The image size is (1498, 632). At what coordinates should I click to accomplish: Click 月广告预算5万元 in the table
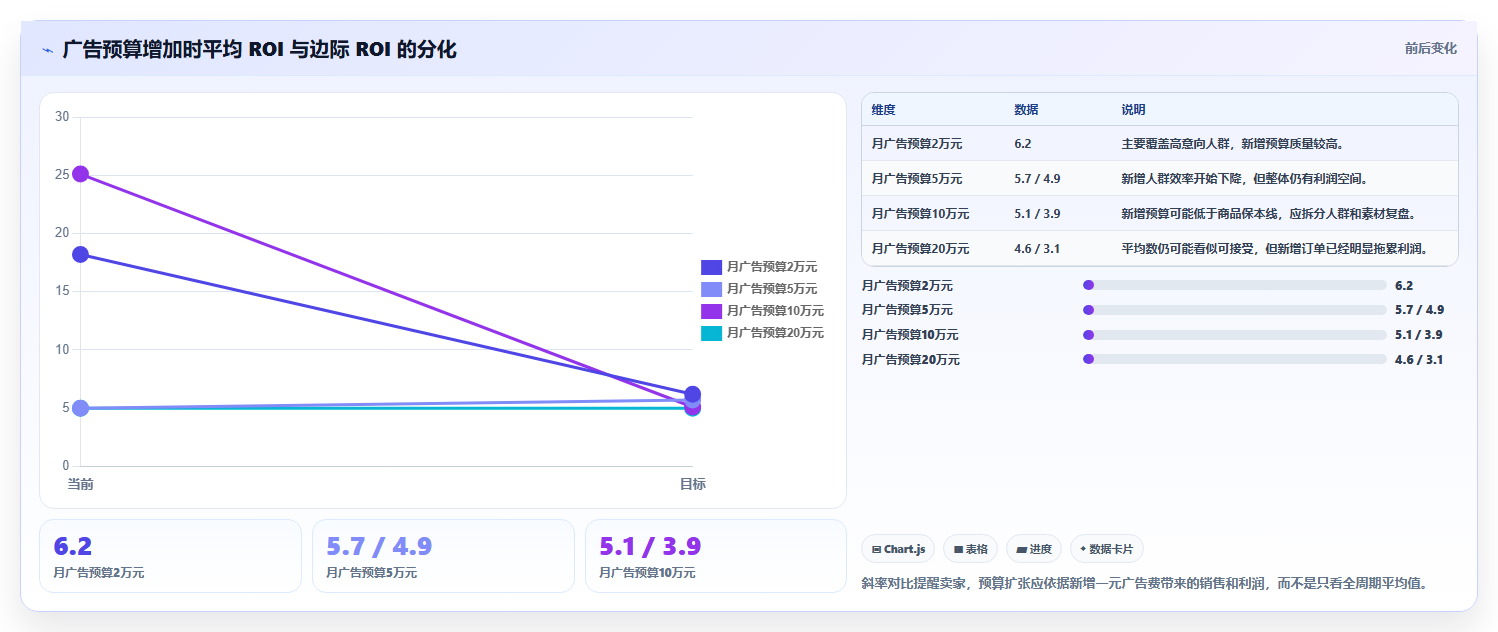(x=917, y=179)
